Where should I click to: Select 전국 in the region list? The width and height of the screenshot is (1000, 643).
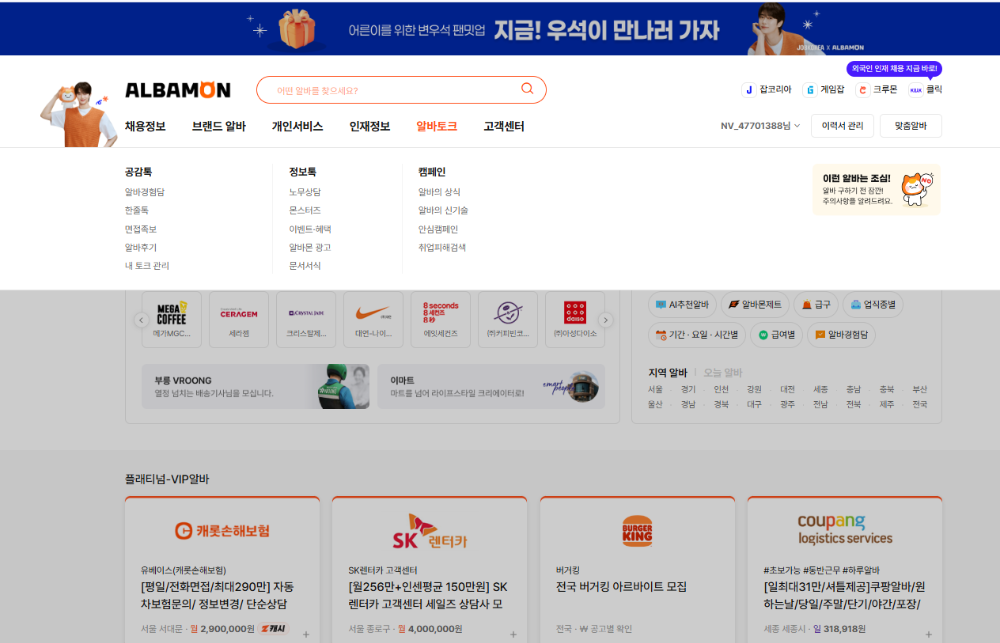coord(920,404)
